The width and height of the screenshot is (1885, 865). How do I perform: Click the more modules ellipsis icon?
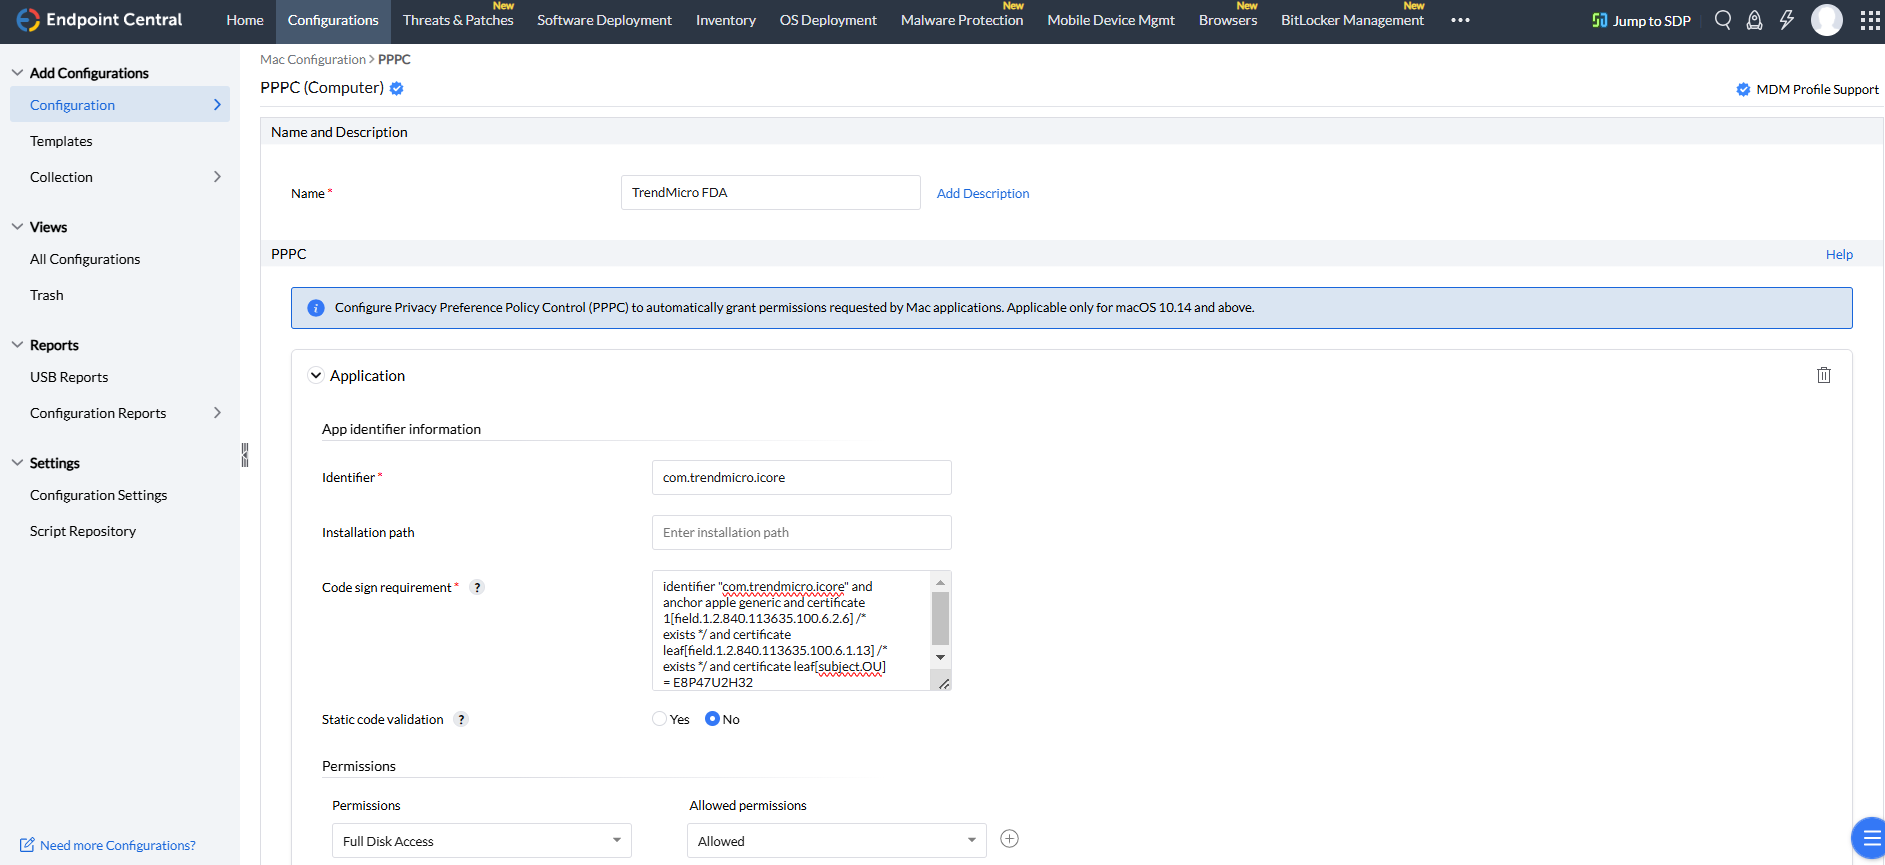[x=1460, y=20]
